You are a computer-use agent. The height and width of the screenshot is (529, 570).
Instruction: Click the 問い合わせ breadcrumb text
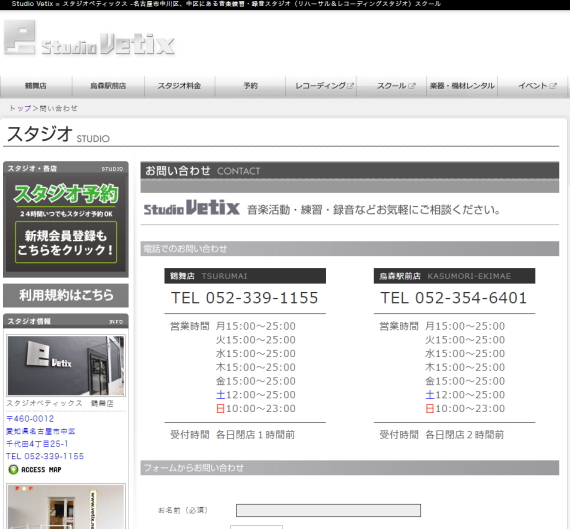coord(58,108)
